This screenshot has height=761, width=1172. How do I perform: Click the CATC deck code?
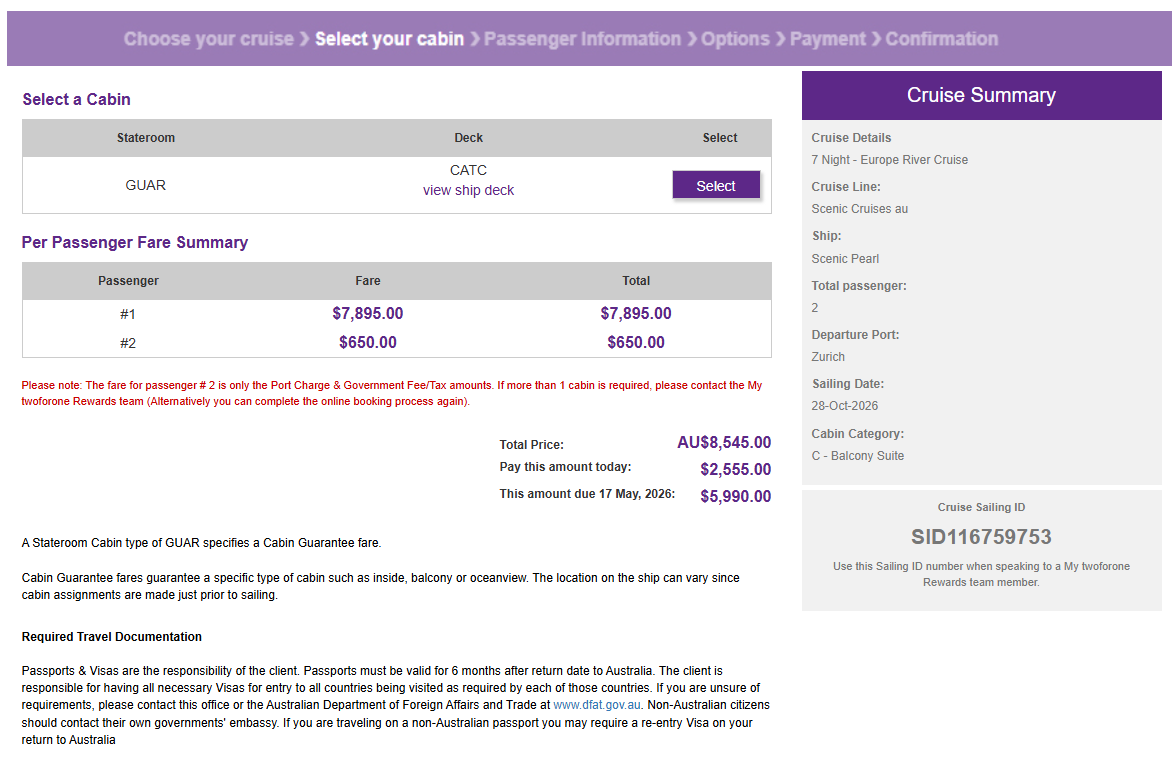tap(468, 170)
